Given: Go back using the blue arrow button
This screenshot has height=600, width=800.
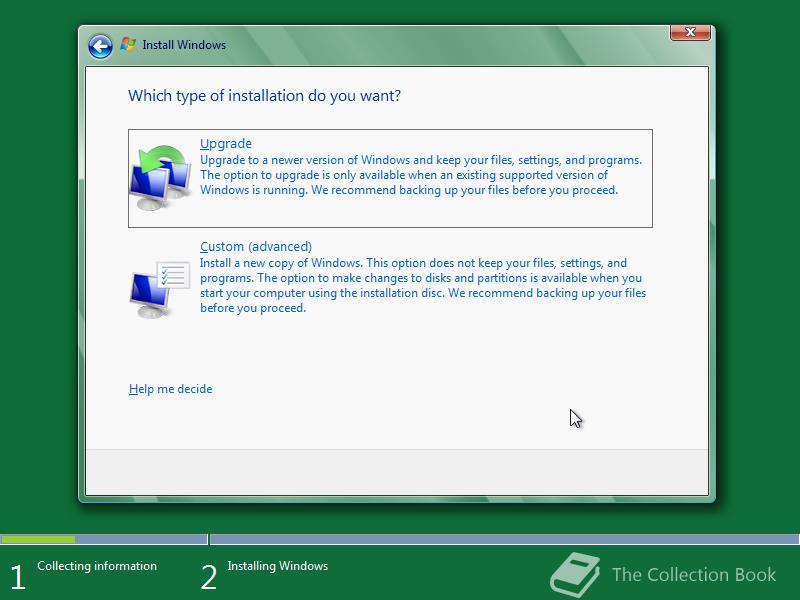Looking at the screenshot, I should (x=100, y=46).
